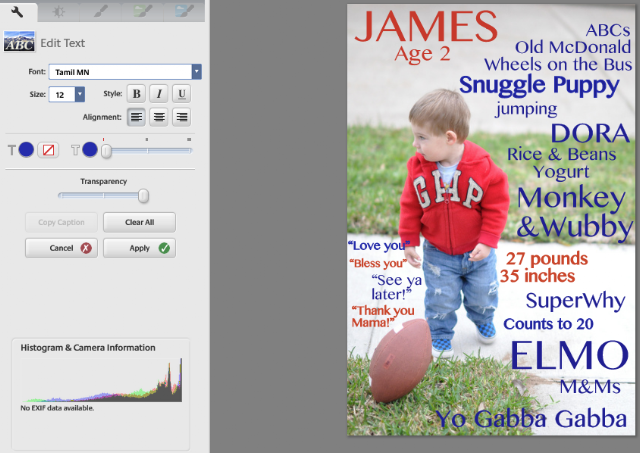Image resolution: width=640 pixels, height=453 pixels.
Task: Select the "M&Ms" text on photo
Action: pos(590,386)
